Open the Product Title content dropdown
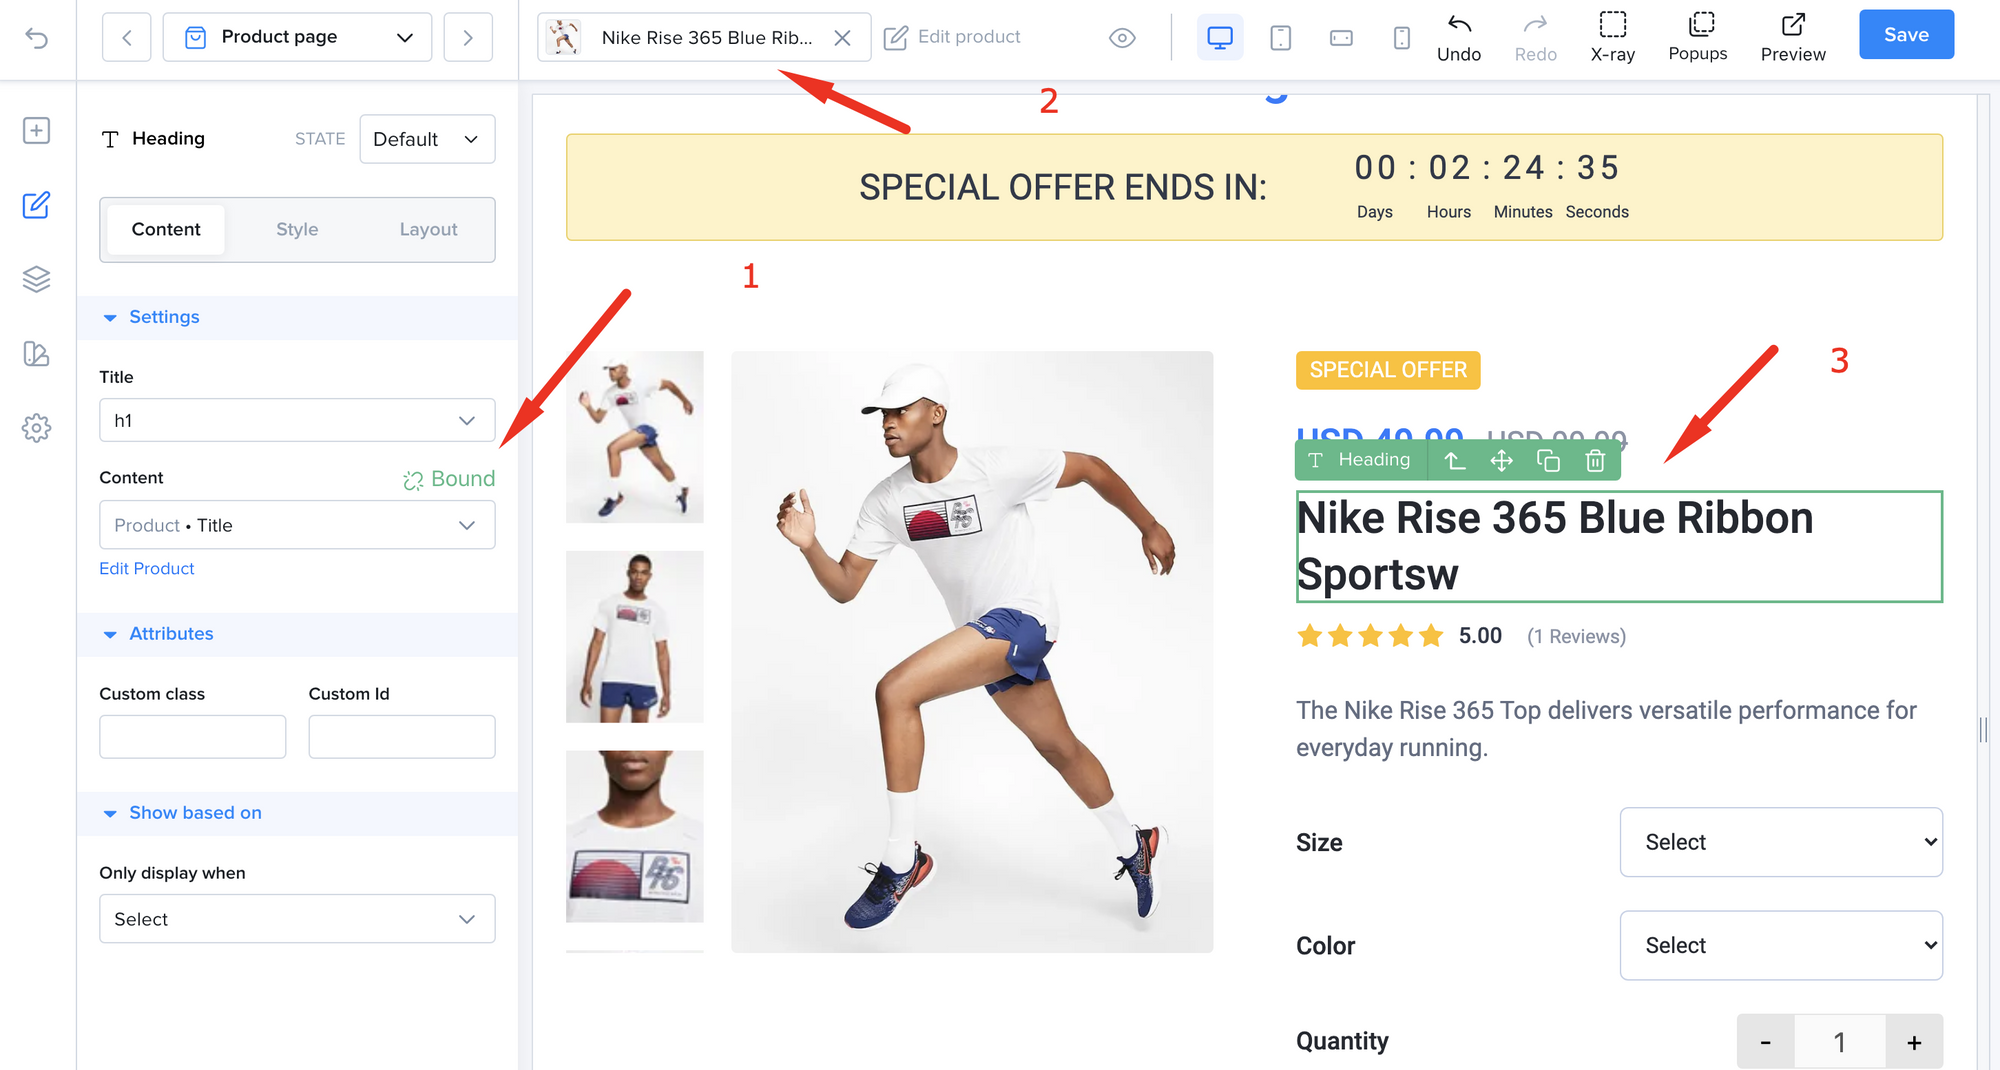This screenshot has width=2000, height=1070. [297, 525]
